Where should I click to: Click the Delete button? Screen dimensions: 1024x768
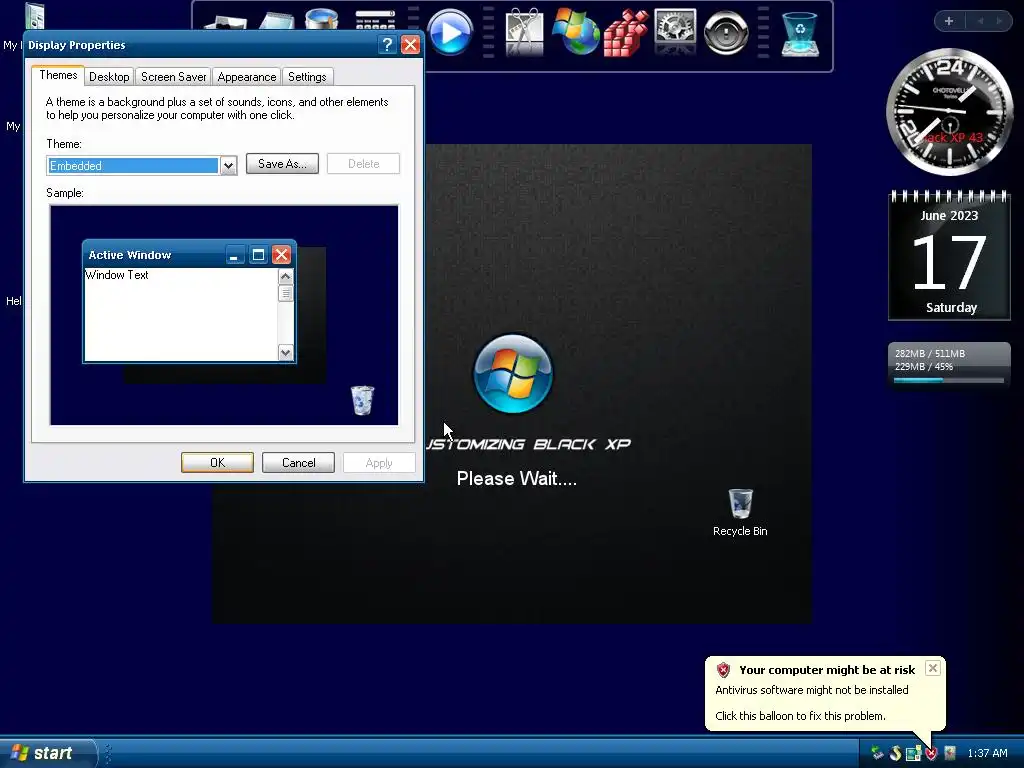363,164
